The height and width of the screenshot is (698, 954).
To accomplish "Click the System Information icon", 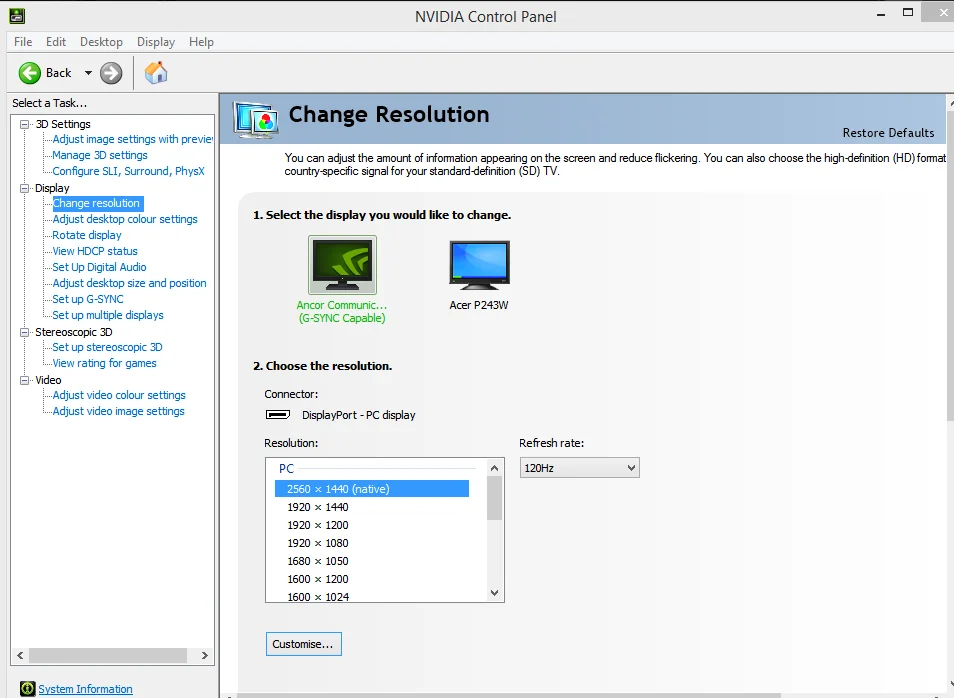I will (27, 688).
